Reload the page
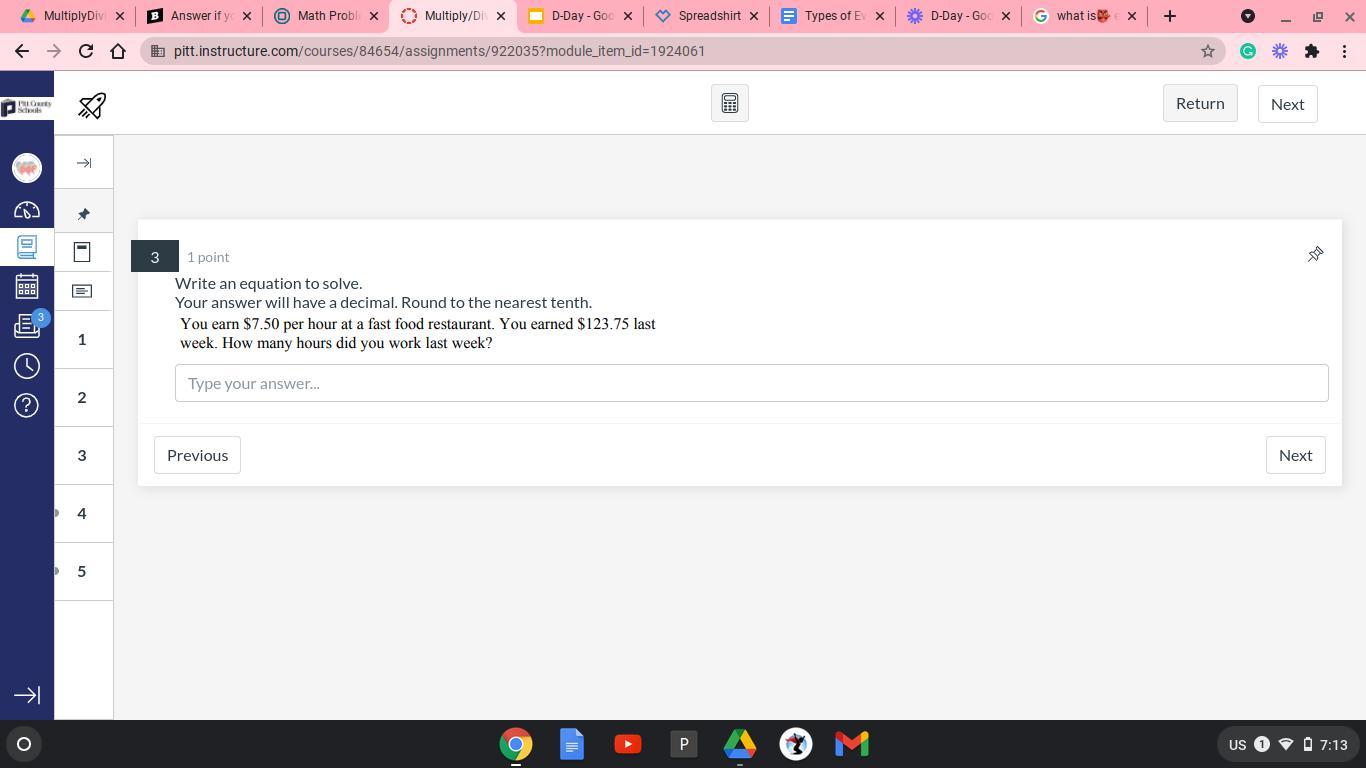 86,51
